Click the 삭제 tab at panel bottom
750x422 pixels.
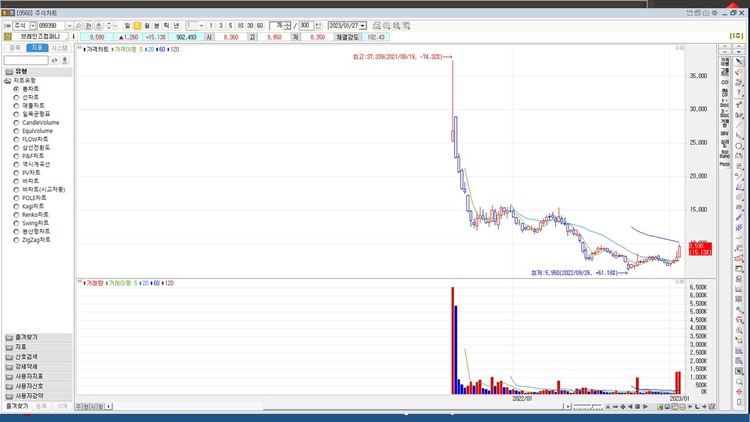[x=62, y=406]
